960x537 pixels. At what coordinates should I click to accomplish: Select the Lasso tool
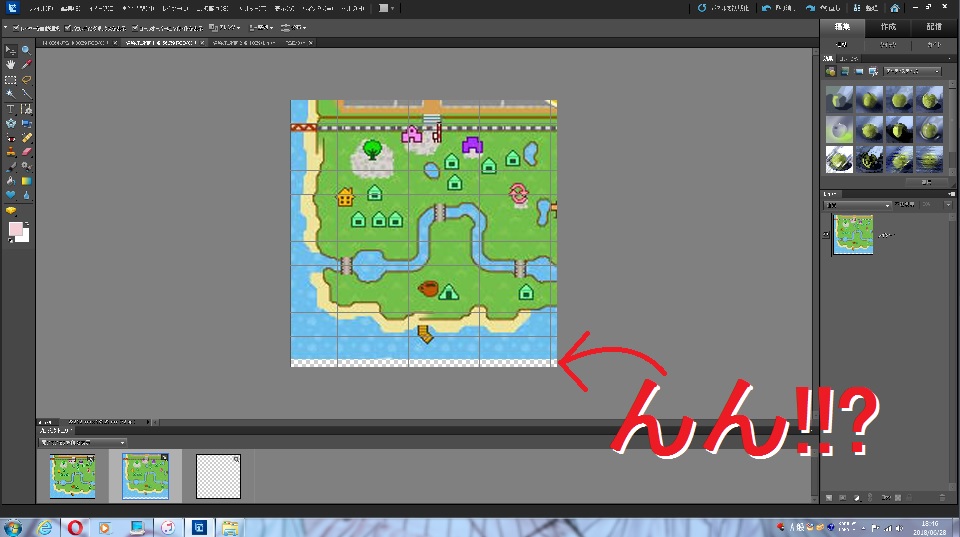[x=26, y=80]
